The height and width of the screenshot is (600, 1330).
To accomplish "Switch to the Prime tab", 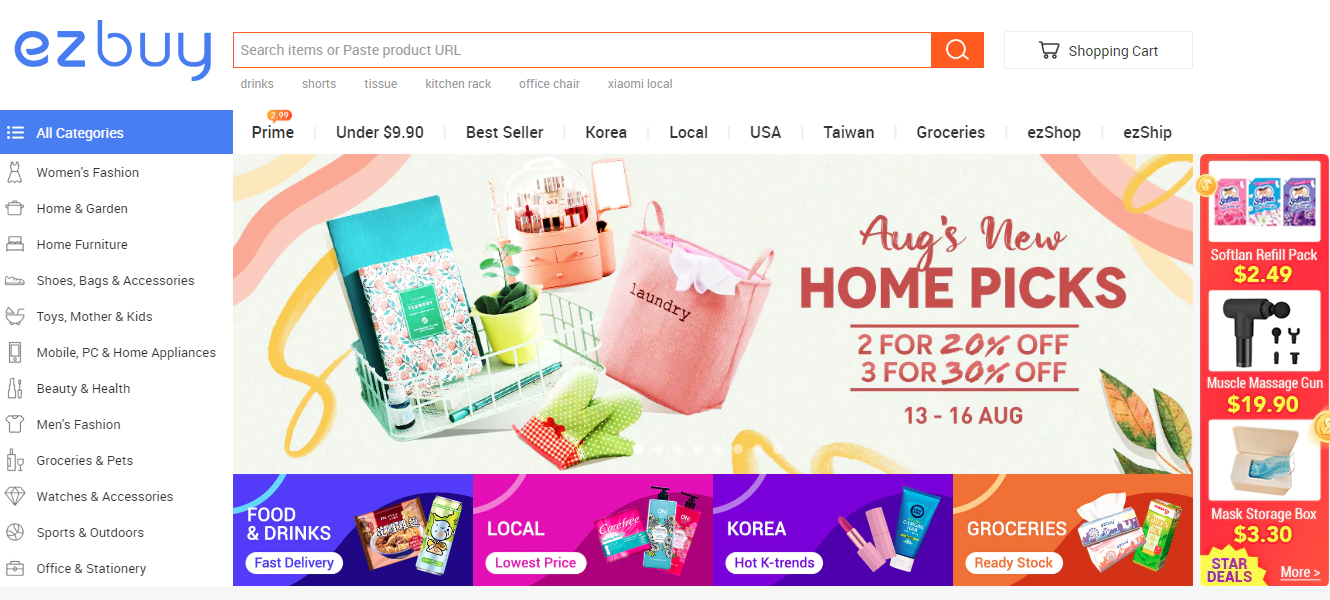I will pos(273,132).
